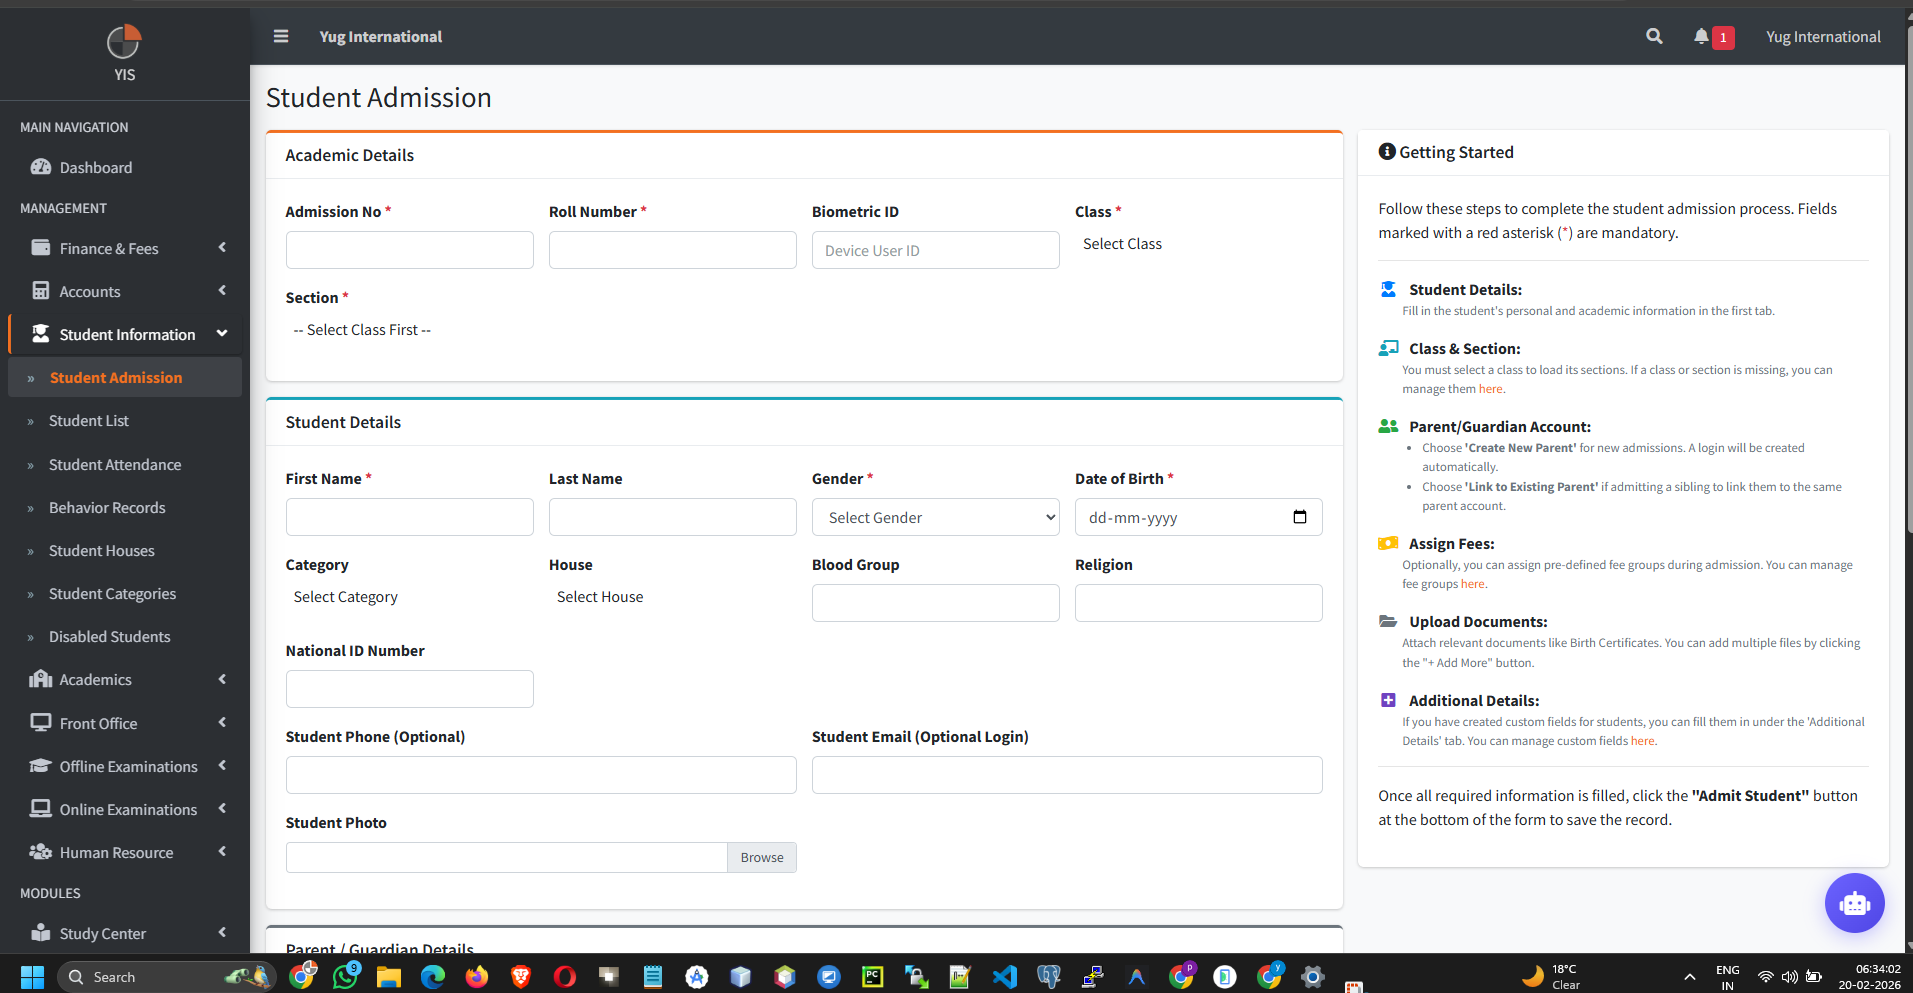Open the Date of Birth calendar picker
This screenshot has width=1913, height=993.
pyautogui.click(x=1301, y=517)
